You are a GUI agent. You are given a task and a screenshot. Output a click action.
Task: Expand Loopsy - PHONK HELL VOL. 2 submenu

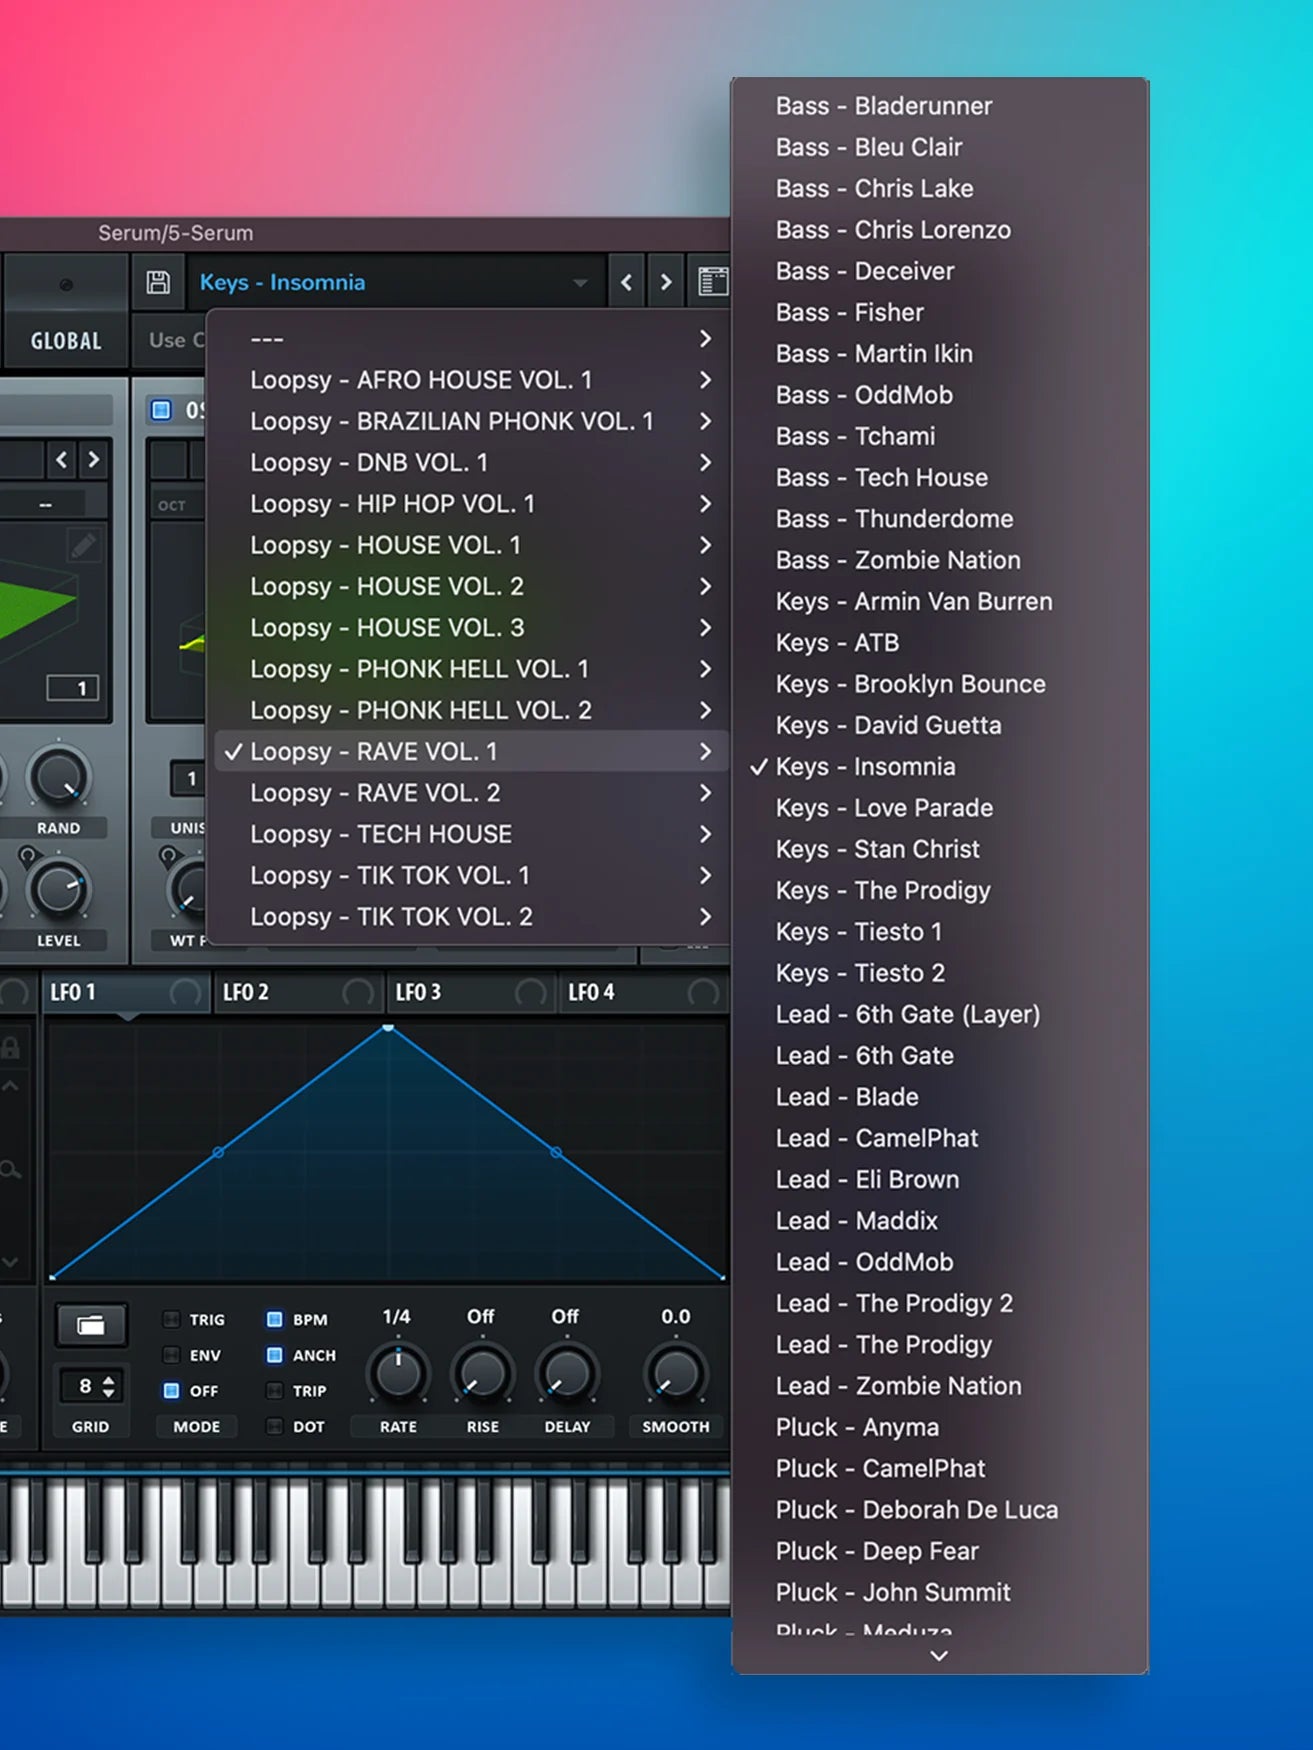click(470, 710)
